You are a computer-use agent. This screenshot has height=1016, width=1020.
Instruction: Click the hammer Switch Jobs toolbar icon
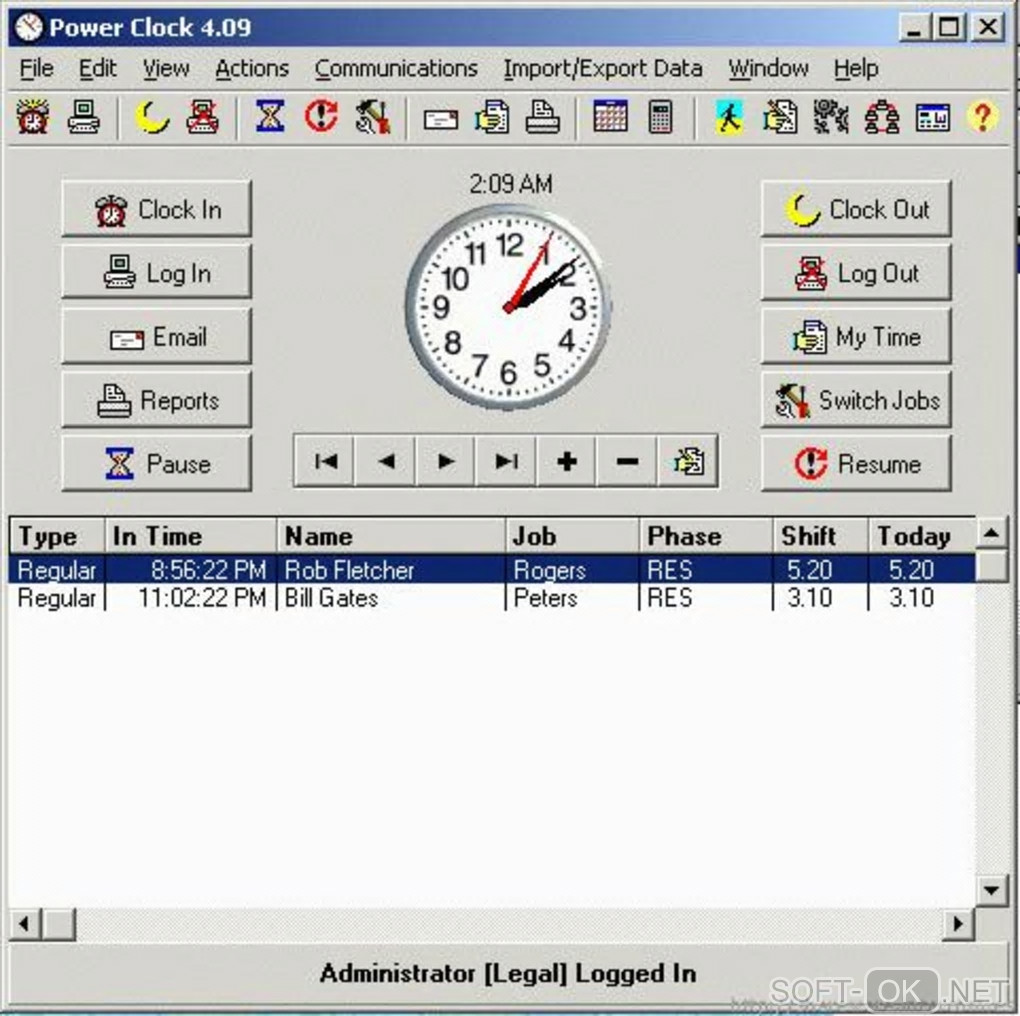[x=373, y=117]
